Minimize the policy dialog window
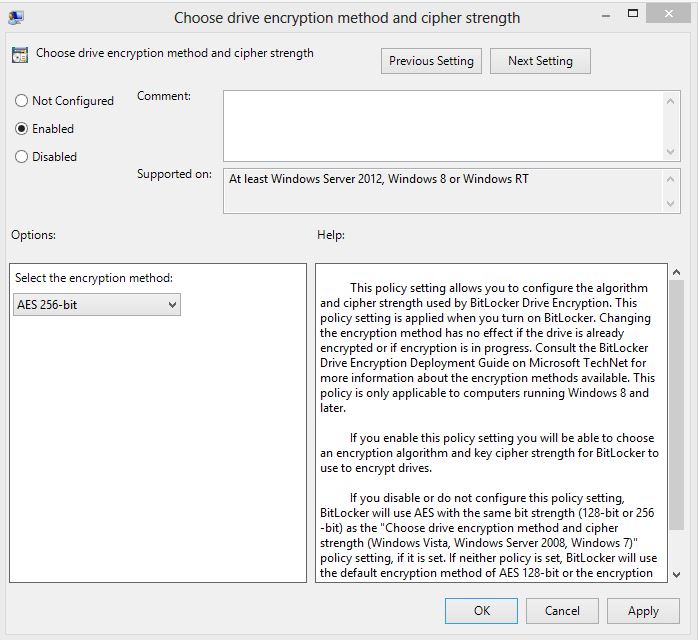698x640 pixels. pos(605,16)
